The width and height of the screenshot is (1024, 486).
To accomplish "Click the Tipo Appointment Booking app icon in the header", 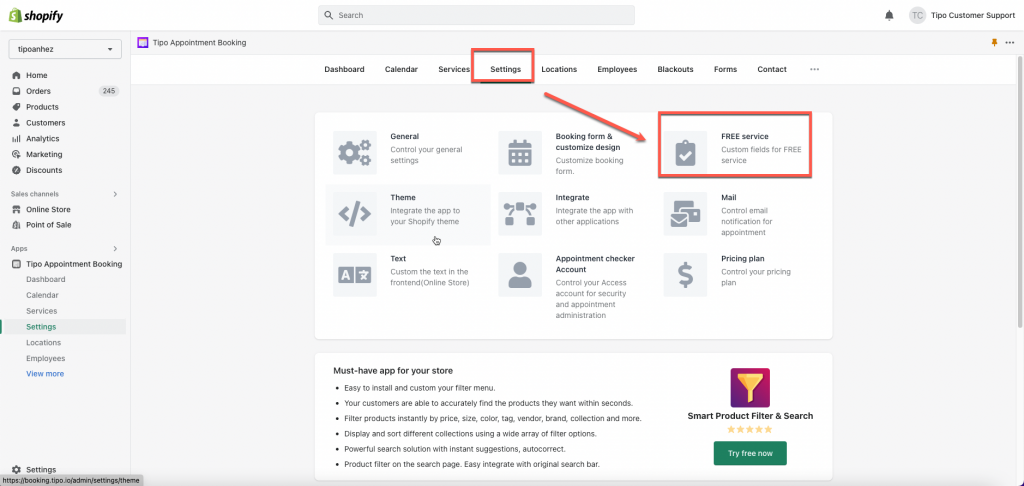I will [x=142, y=42].
